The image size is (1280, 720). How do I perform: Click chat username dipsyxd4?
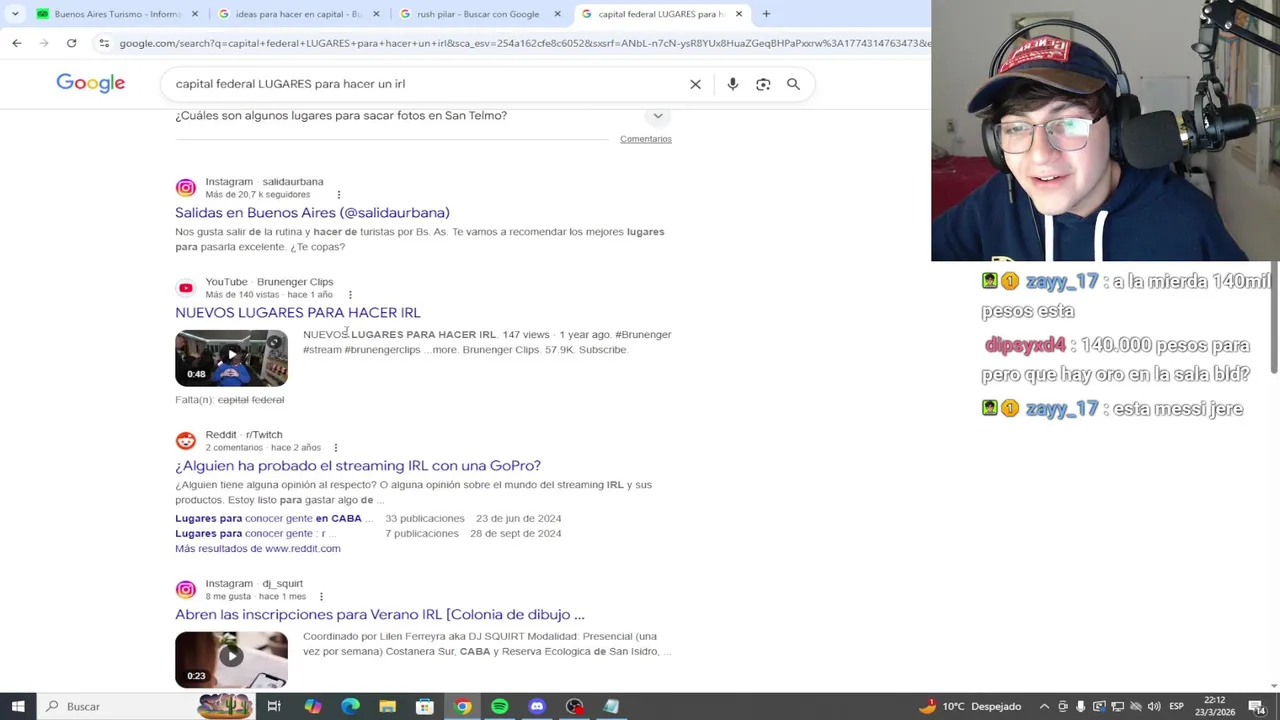coord(1025,346)
